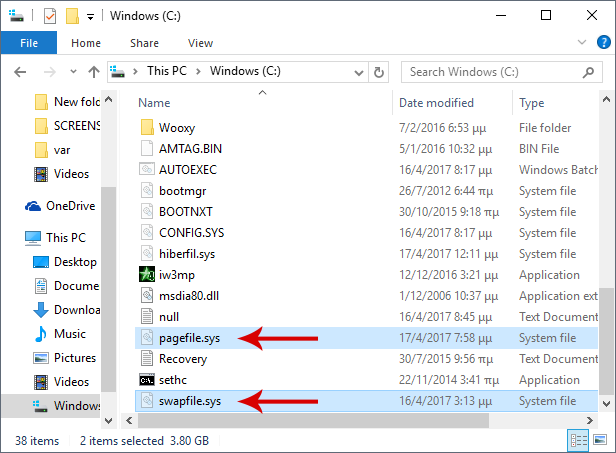Select the swapfile.sys file icon
The image size is (616, 453).
[147, 401]
